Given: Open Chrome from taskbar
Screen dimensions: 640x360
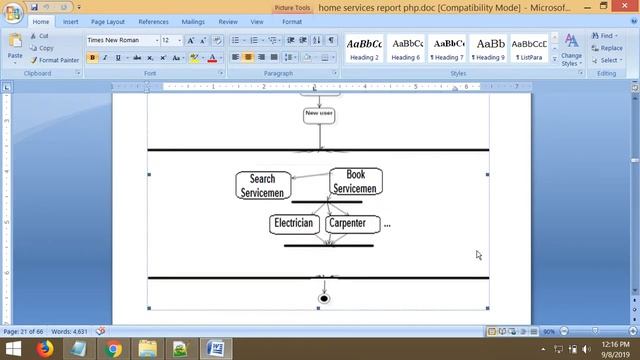Looking at the screenshot, I should coord(113,349).
